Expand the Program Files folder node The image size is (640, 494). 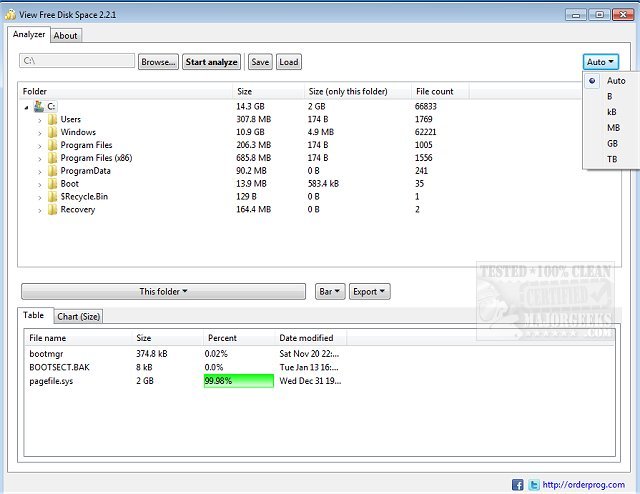click(40, 146)
